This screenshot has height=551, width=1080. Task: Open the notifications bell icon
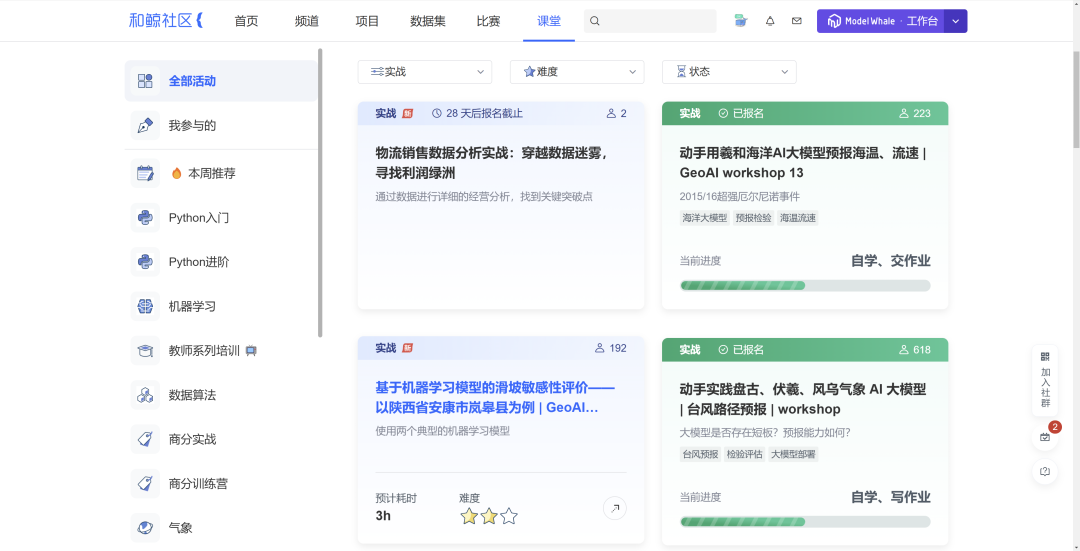click(x=770, y=21)
